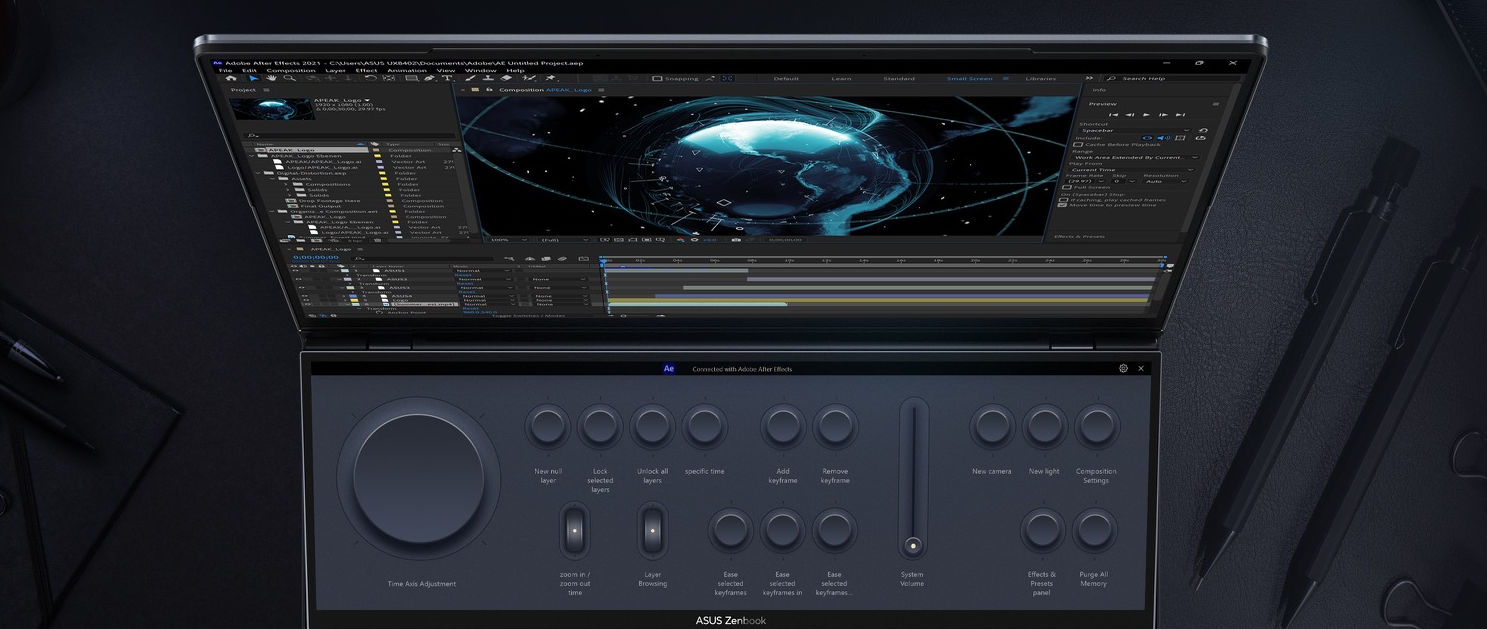Expand the Resolution Auto dropdown
This screenshot has width=1487, height=629.
pyautogui.click(x=1164, y=181)
